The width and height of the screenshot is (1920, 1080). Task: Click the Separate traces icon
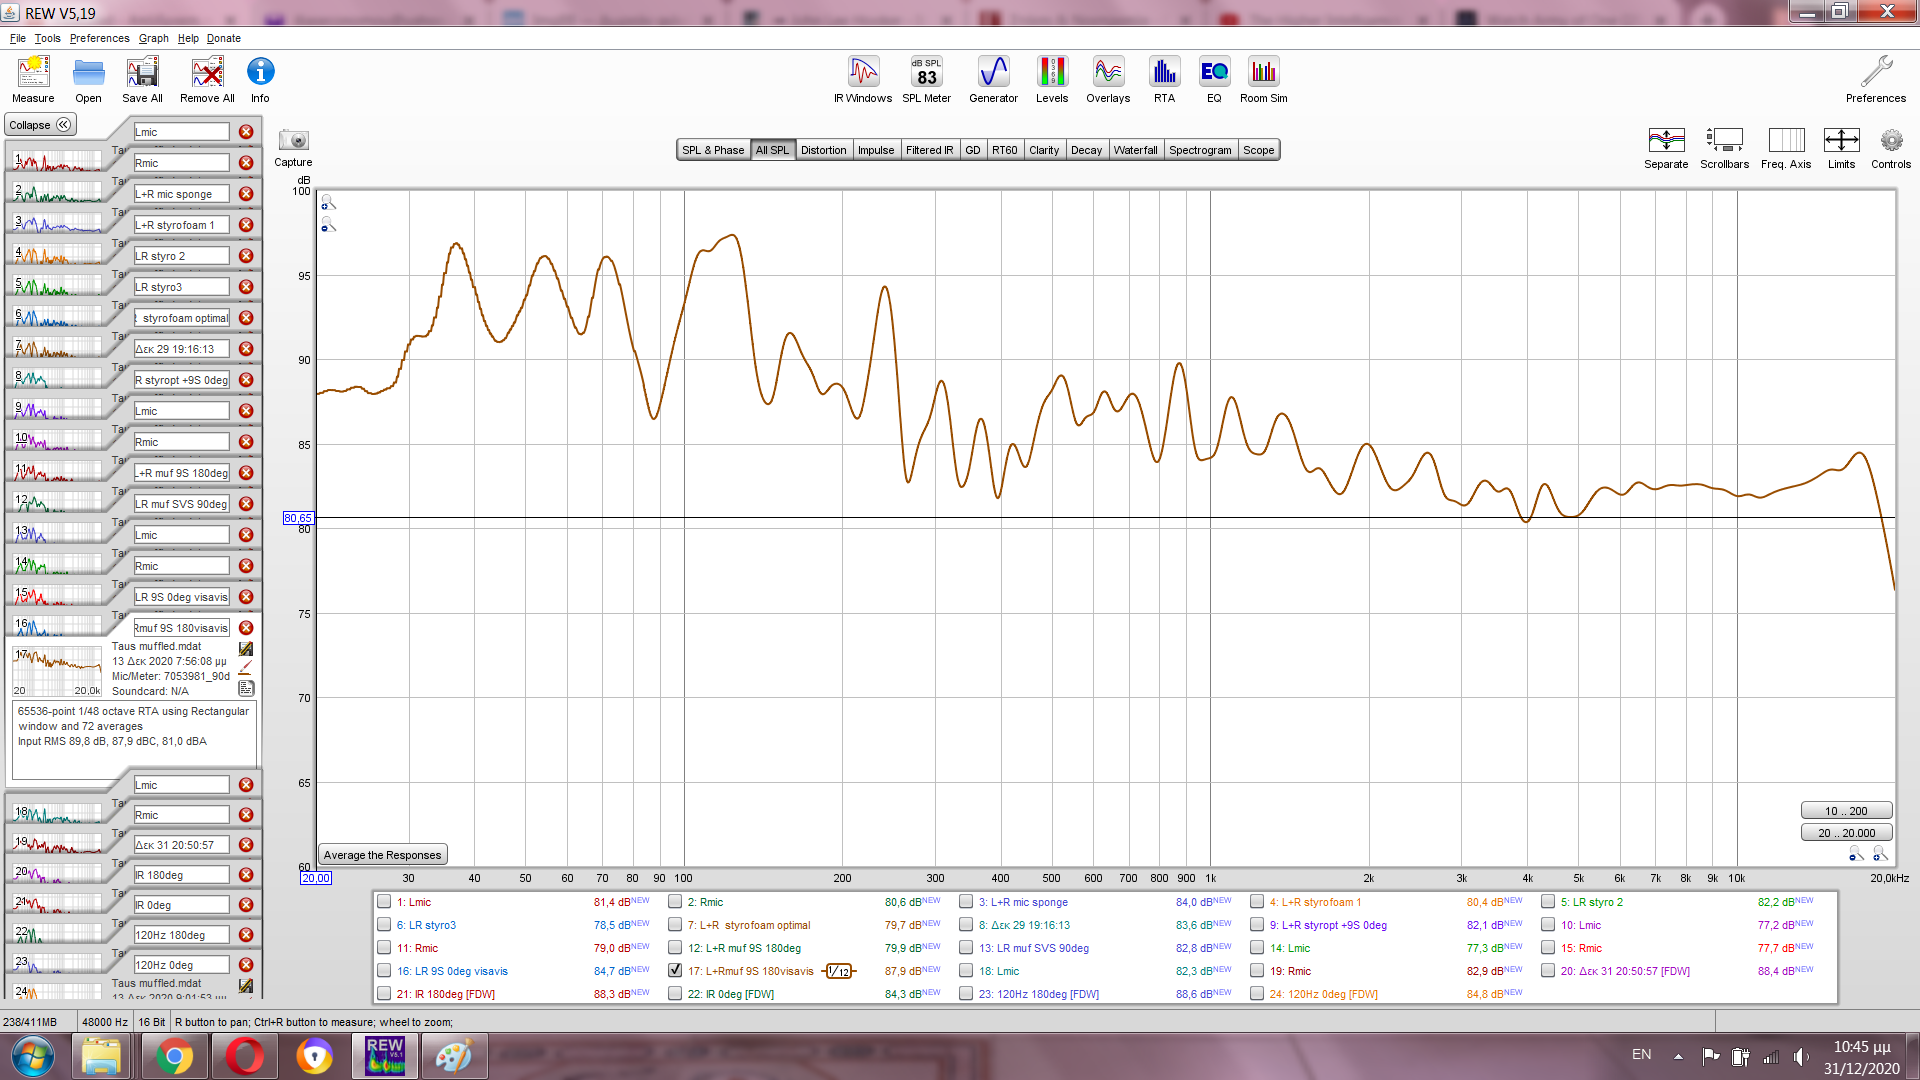(1666, 148)
